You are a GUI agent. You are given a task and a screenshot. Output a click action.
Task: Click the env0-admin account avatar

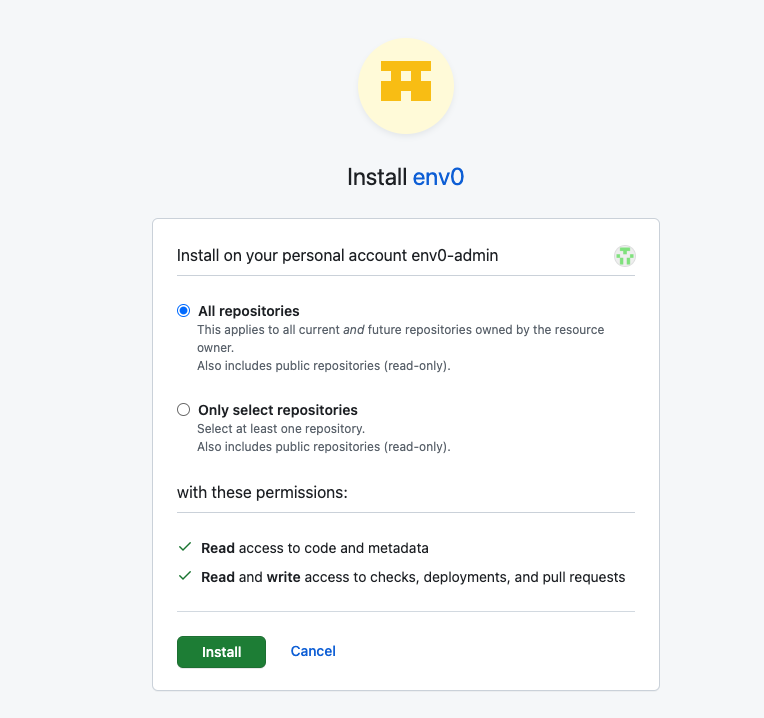tap(624, 256)
